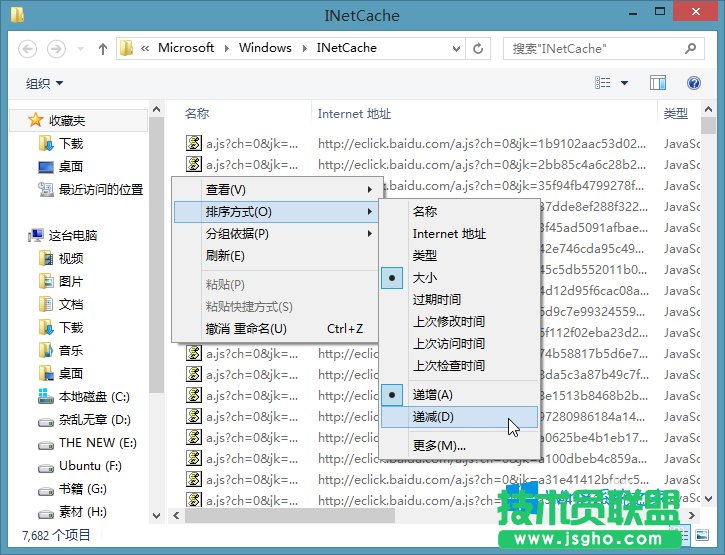Screen dimensions: 725x555
Task: Expand the view options dropdown arrow
Action: tap(625, 83)
